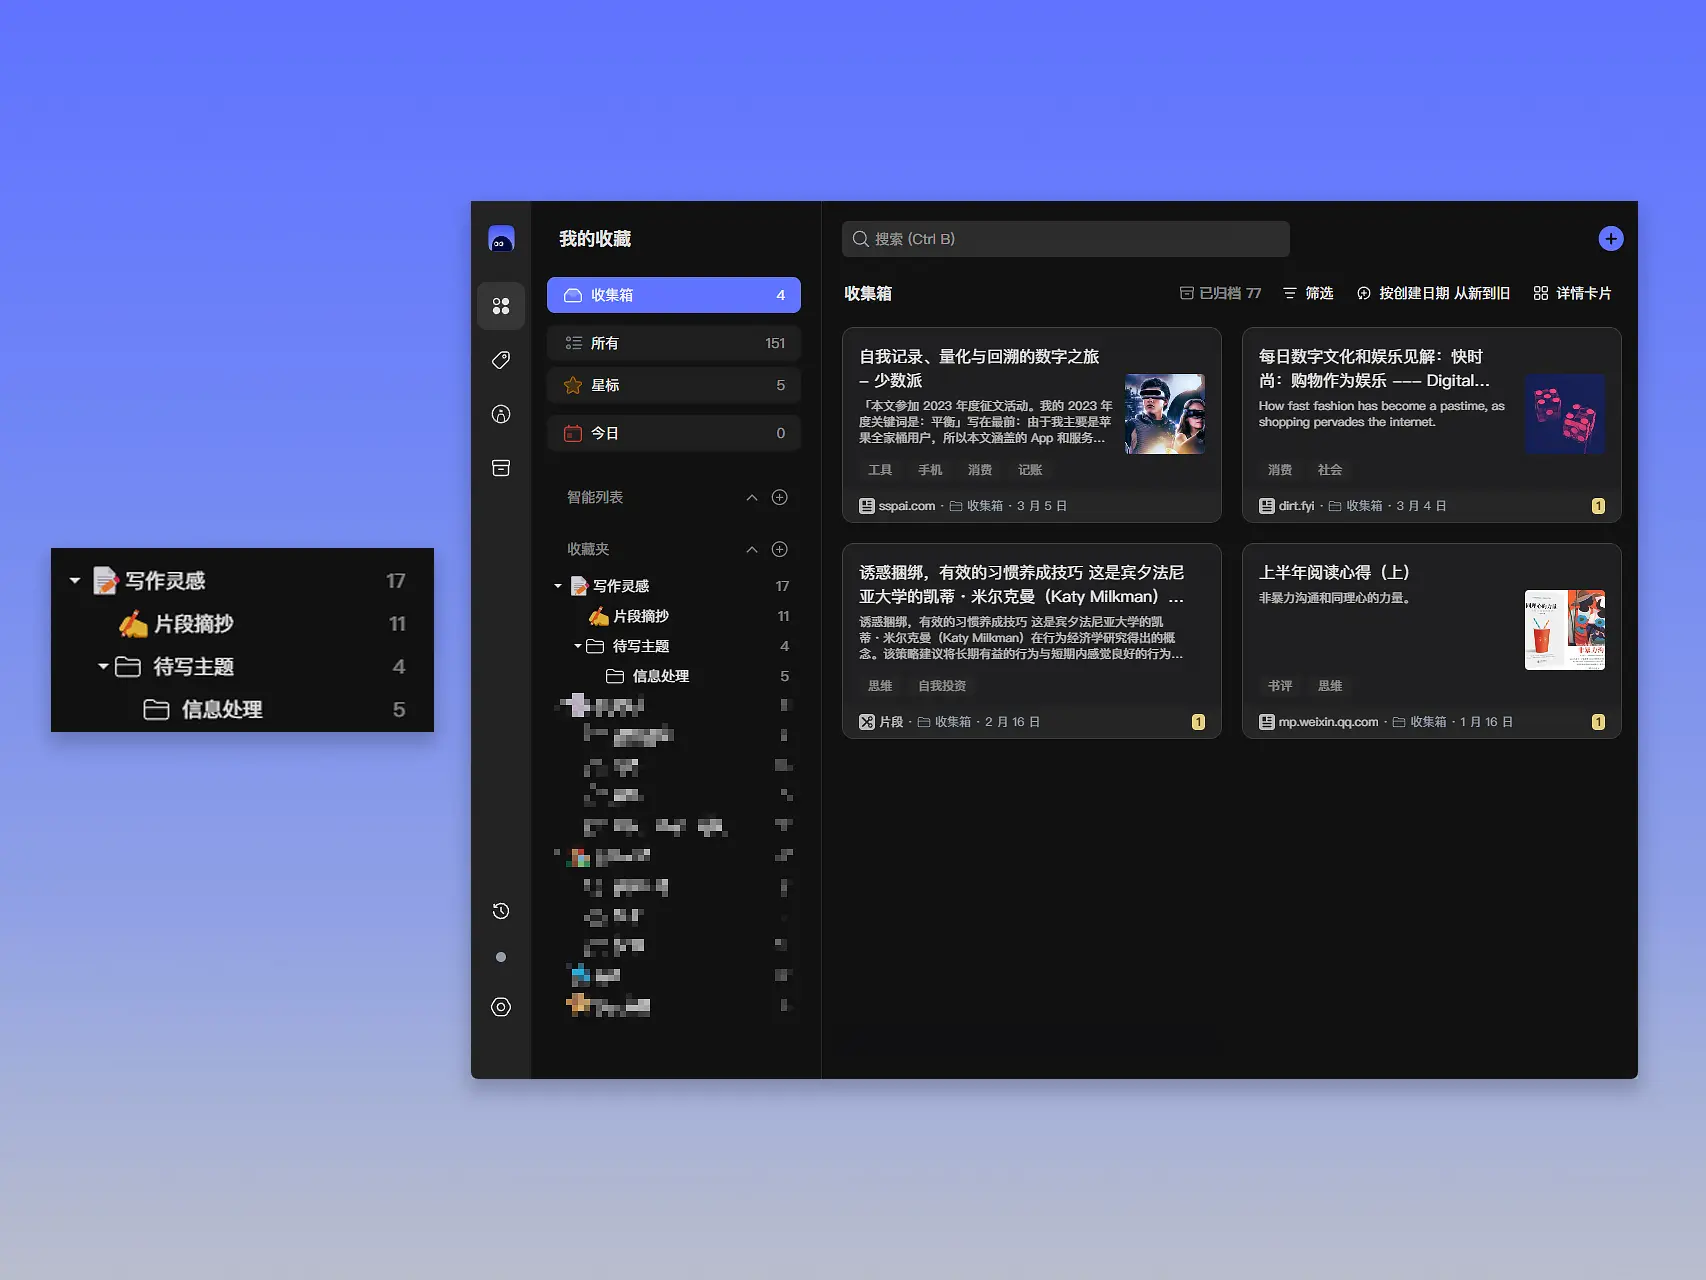This screenshot has width=1706, height=1280.
Task: Add a new smart list
Action: point(780,497)
